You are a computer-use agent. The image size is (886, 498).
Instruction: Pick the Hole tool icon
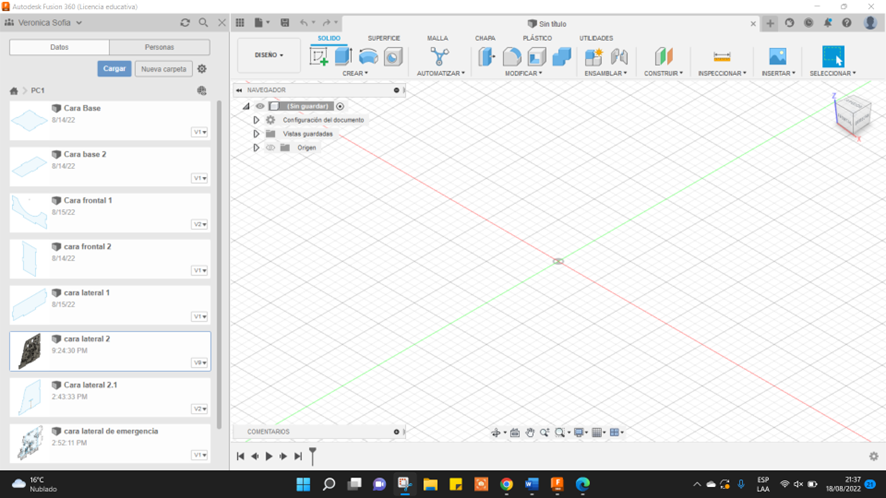click(393, 57)
